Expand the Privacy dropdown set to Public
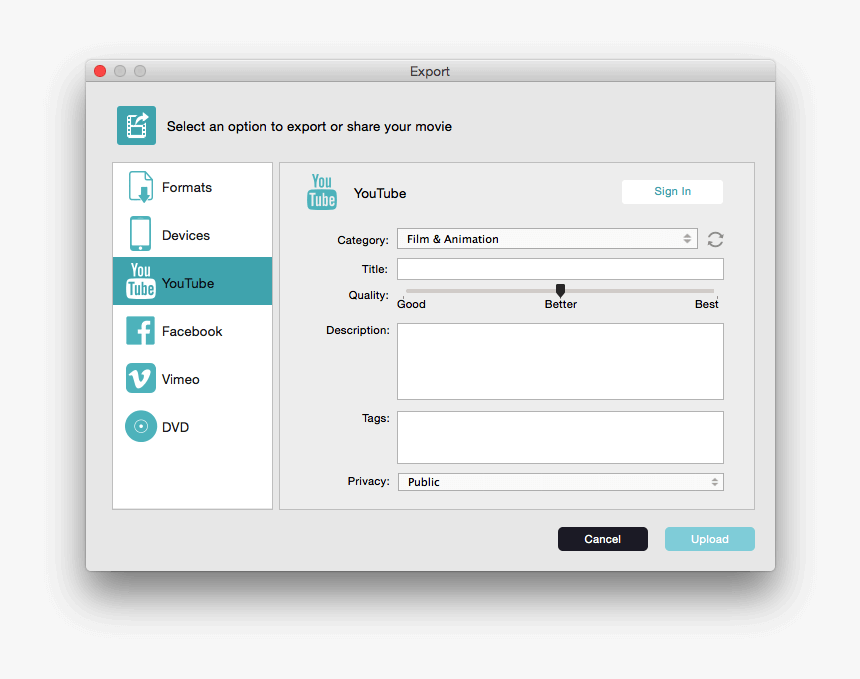This screenshot has height=679, width=860. (x=560, y=482)
